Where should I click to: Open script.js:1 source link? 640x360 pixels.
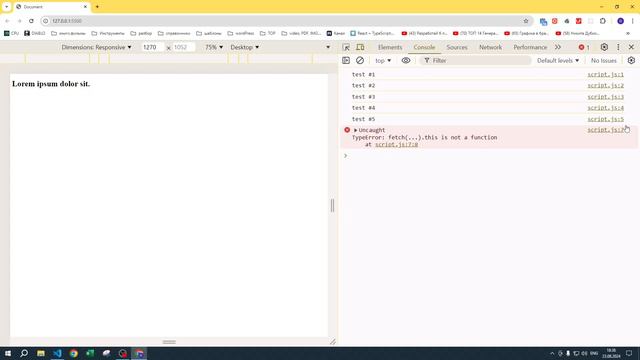click(x=605, y=74)
